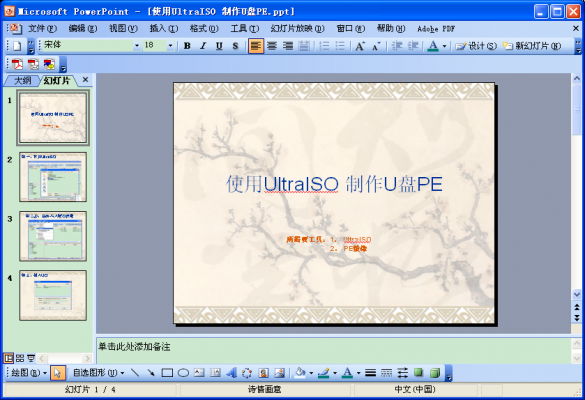Open the 格式 (Format) menu
The height and width of the screenshot is (400, 585).
pyautogui.click(x=204, y=28)
